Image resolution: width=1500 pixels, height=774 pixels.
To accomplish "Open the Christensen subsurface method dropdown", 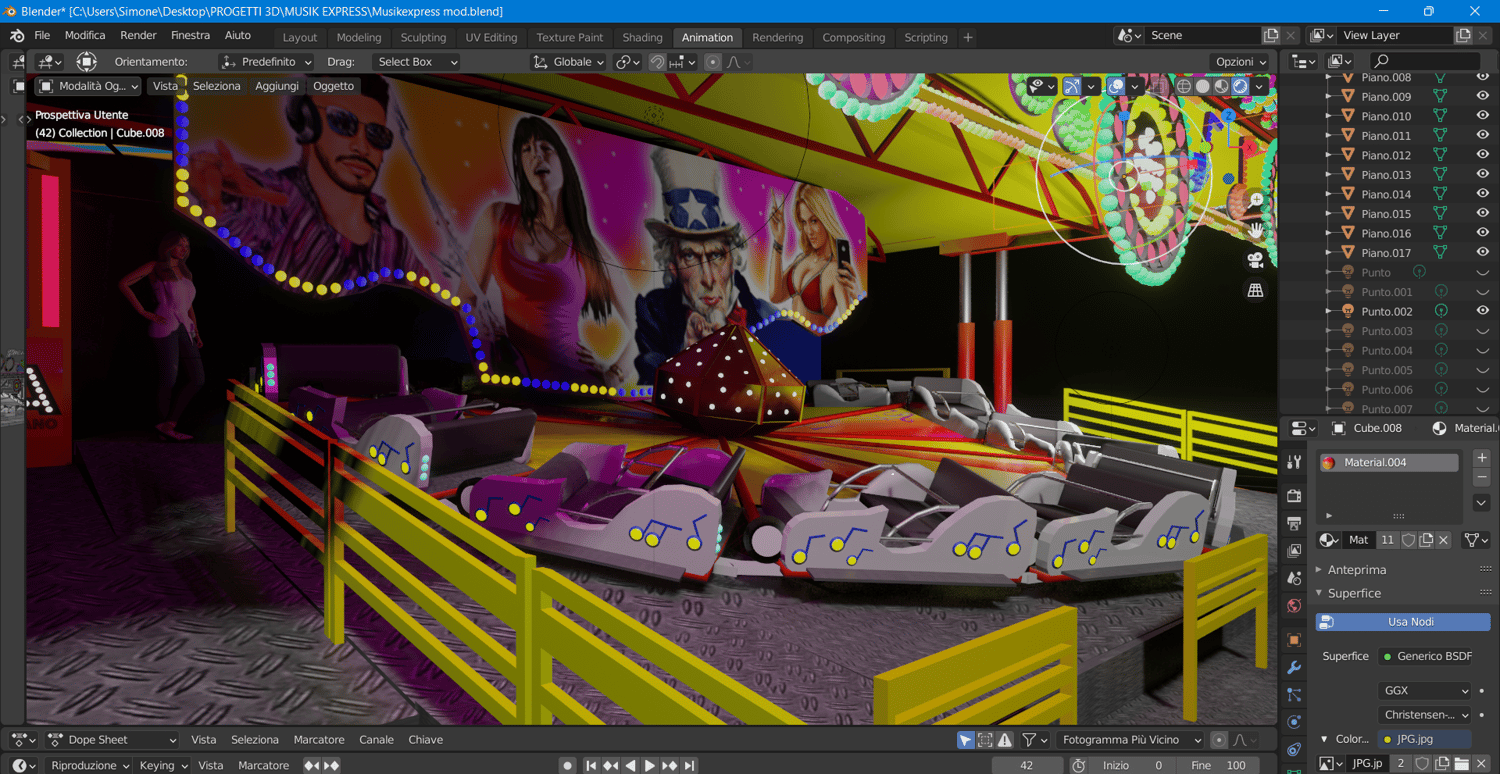I will (1425, 715).
